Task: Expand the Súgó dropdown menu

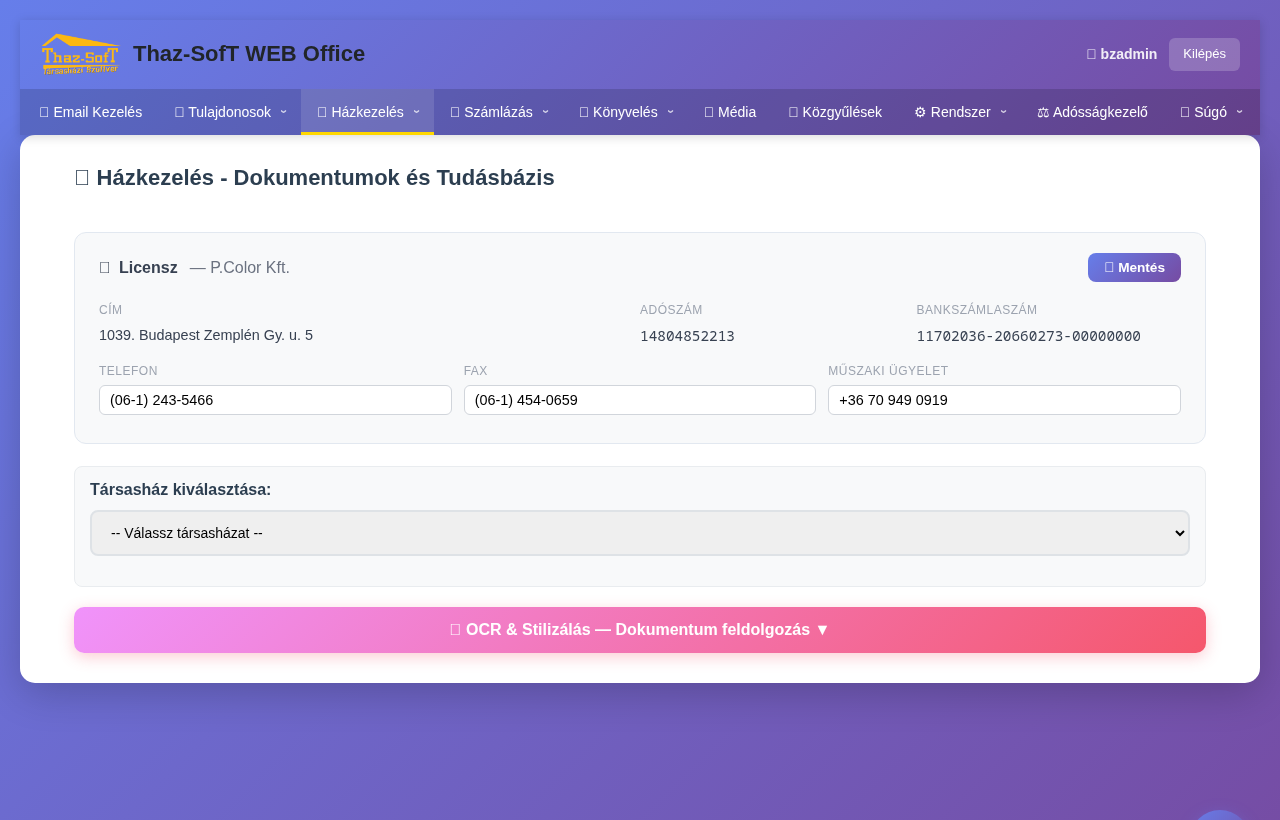Action: [x=1211, y=112]
